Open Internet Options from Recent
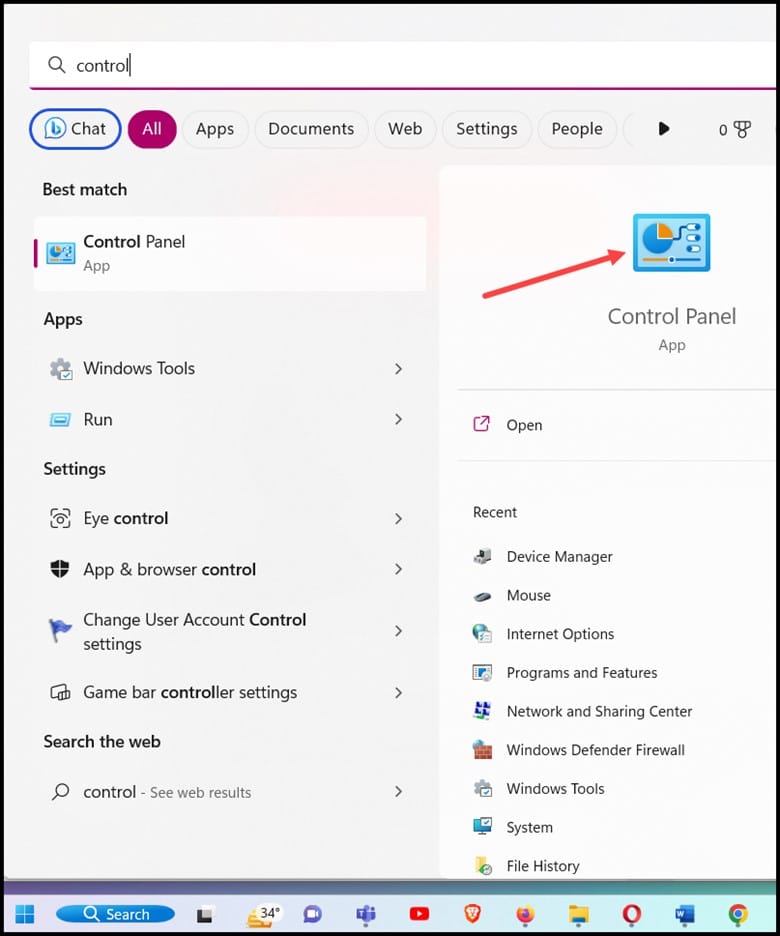The height and width of the screenshot is (936, 780). point(560,634)
